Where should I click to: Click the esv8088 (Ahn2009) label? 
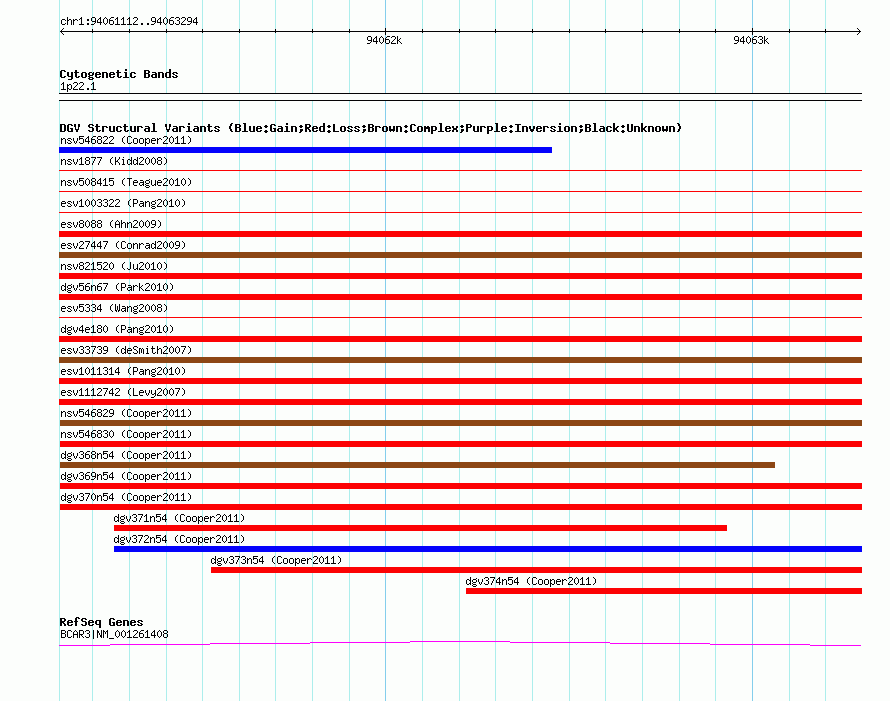(x=111, y=224)
